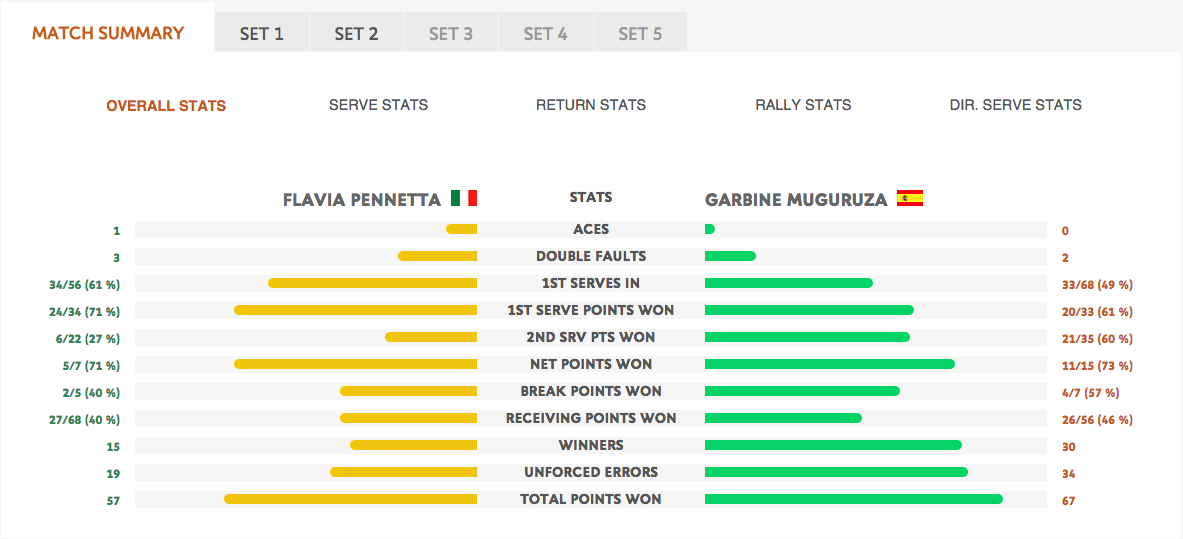The height and width of the screenshot is (539, 1183).
Task: Show Overall Stats section
Action: pos(166,106)
